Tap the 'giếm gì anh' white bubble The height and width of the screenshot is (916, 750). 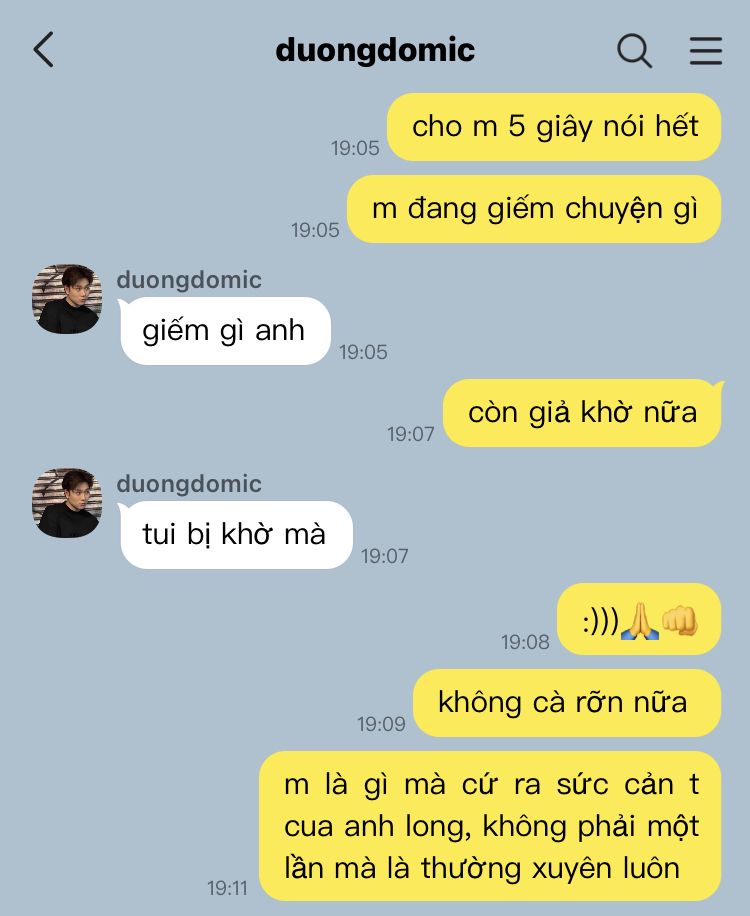[x=225, y=331]
